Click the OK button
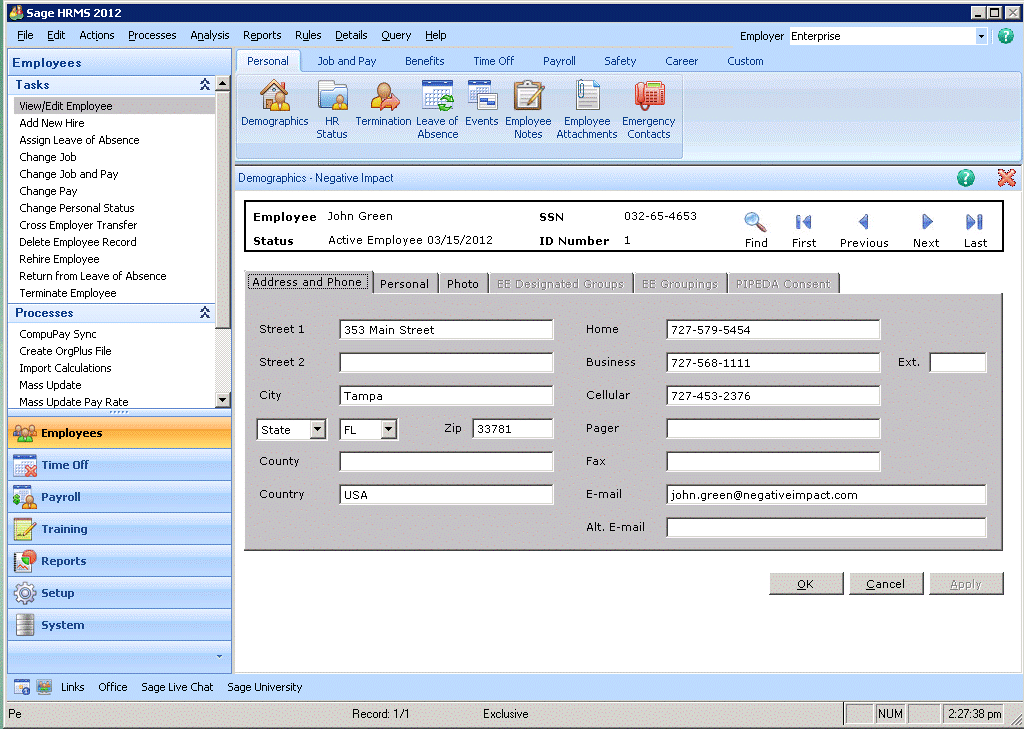The image size is (1024, 729). tap(806, 584)
